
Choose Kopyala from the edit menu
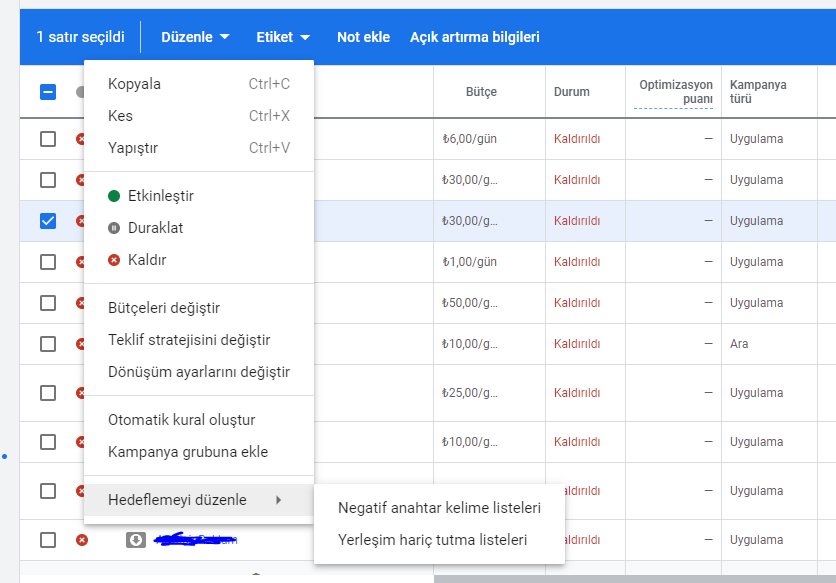pyautogui.click(x=199, y=84)
